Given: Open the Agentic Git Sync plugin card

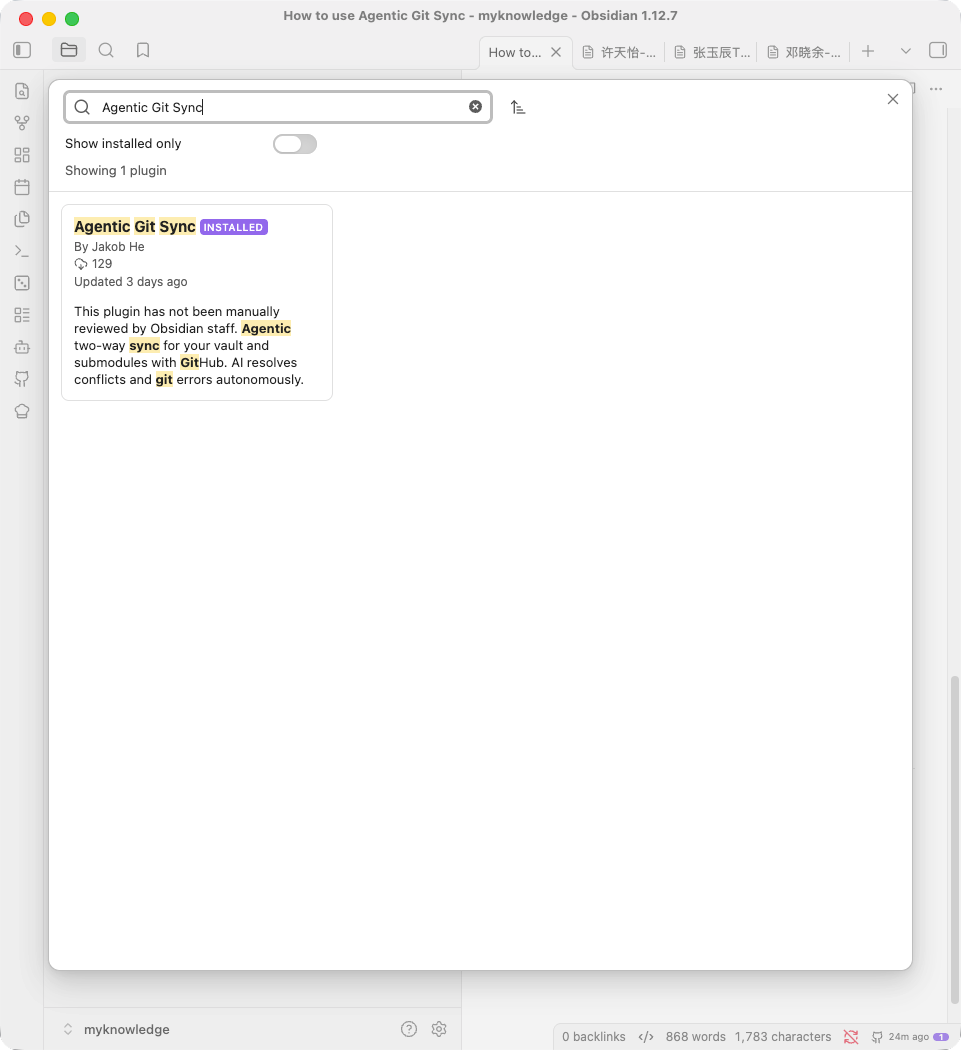Looking at the screenshot, I should click(197, 303).
